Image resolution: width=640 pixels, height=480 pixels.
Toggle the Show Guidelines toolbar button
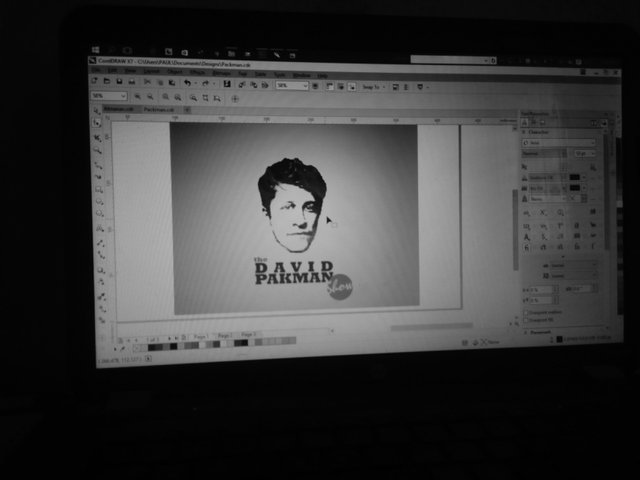click(x=351, y=87)
